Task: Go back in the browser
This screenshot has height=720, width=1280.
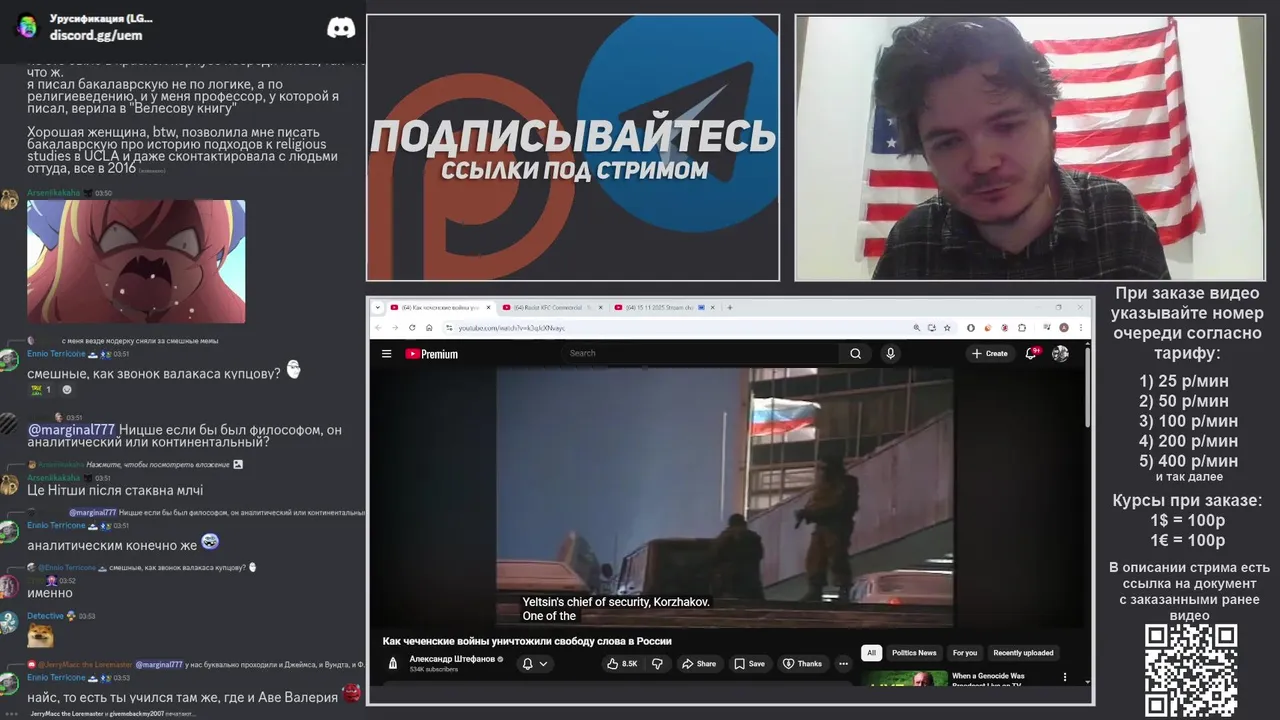Action: pos(379,328)
